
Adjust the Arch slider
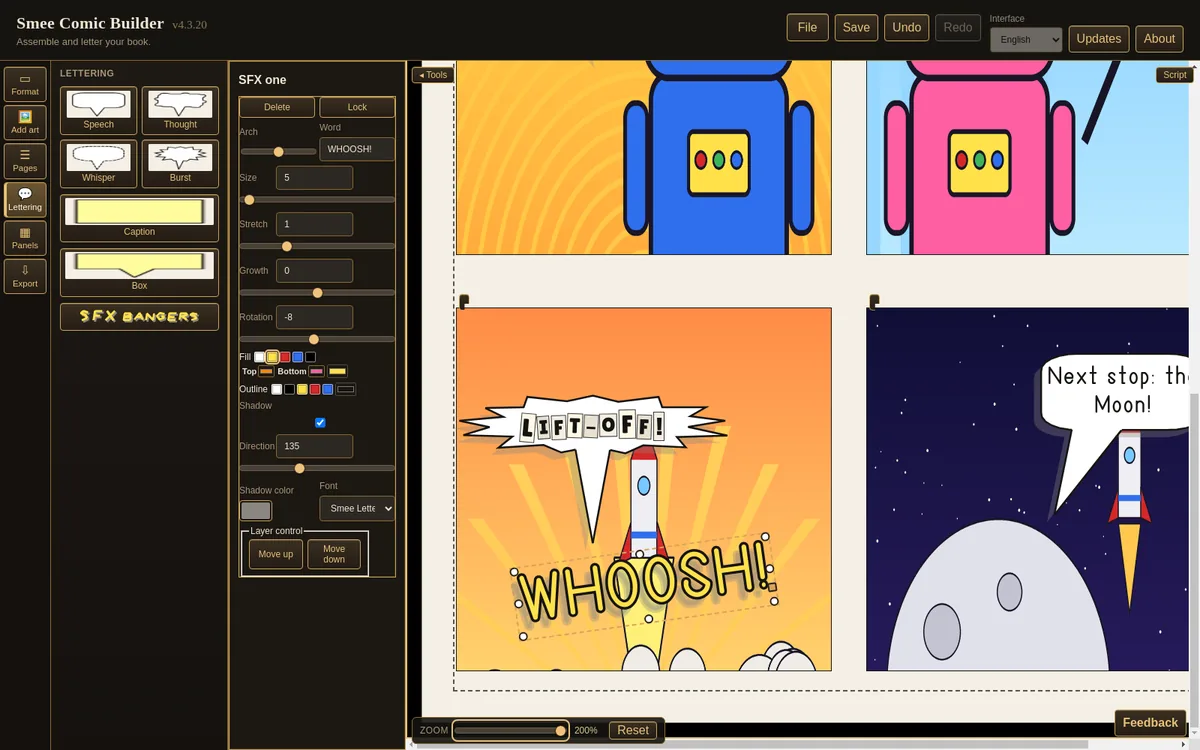[x=278, y=152]
